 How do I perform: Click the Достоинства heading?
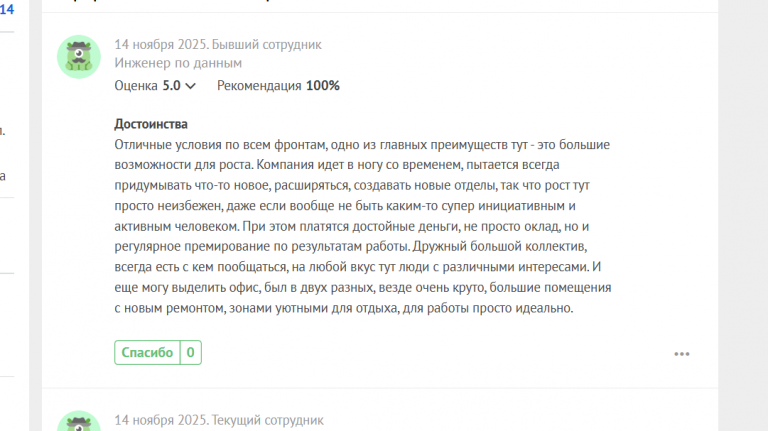coord(151,125)
